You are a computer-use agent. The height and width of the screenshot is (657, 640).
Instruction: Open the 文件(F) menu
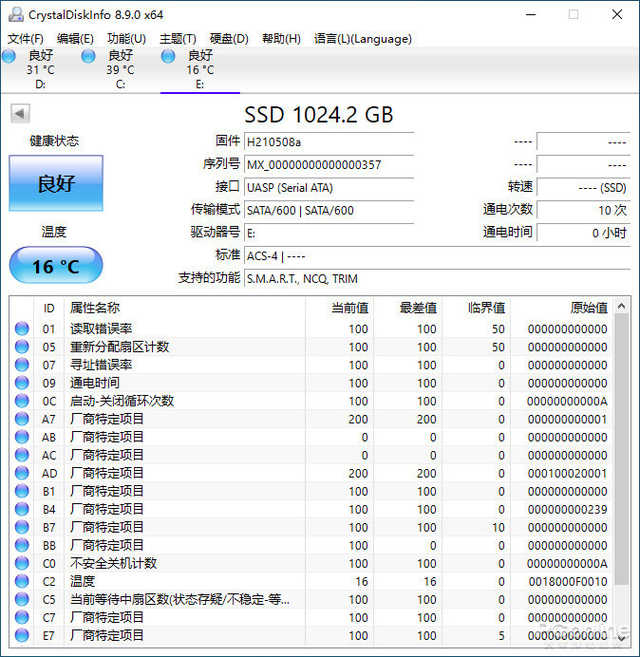[26, 39]
